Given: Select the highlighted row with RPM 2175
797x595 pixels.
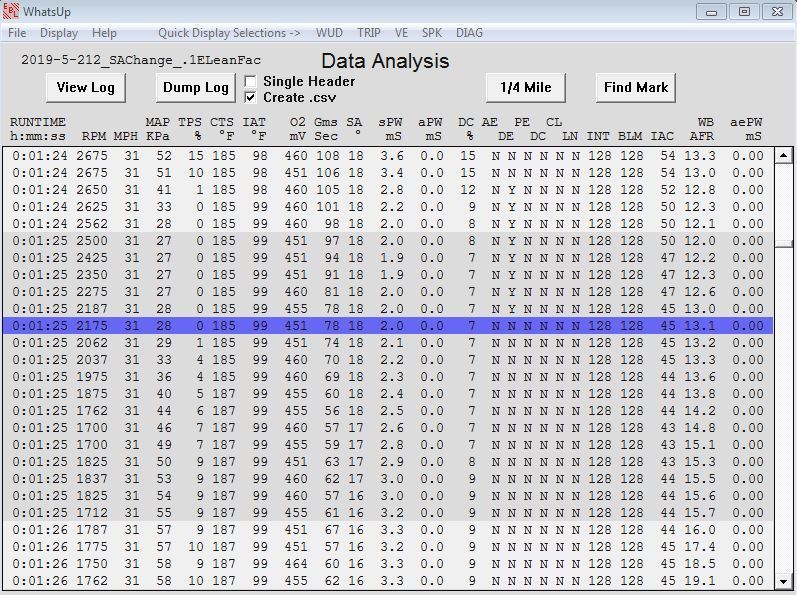Looking at the screenshot, I should (x=386, y=326).
